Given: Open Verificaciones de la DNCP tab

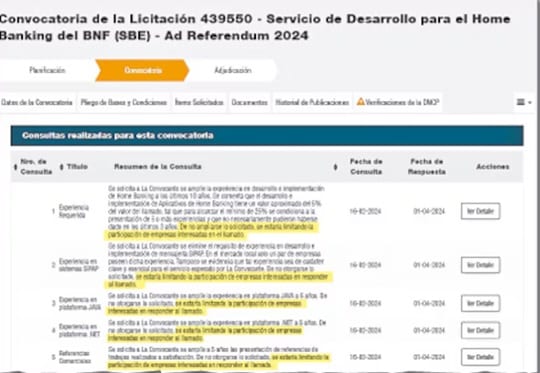Looking at the screenshot, I should pos(398,102).
